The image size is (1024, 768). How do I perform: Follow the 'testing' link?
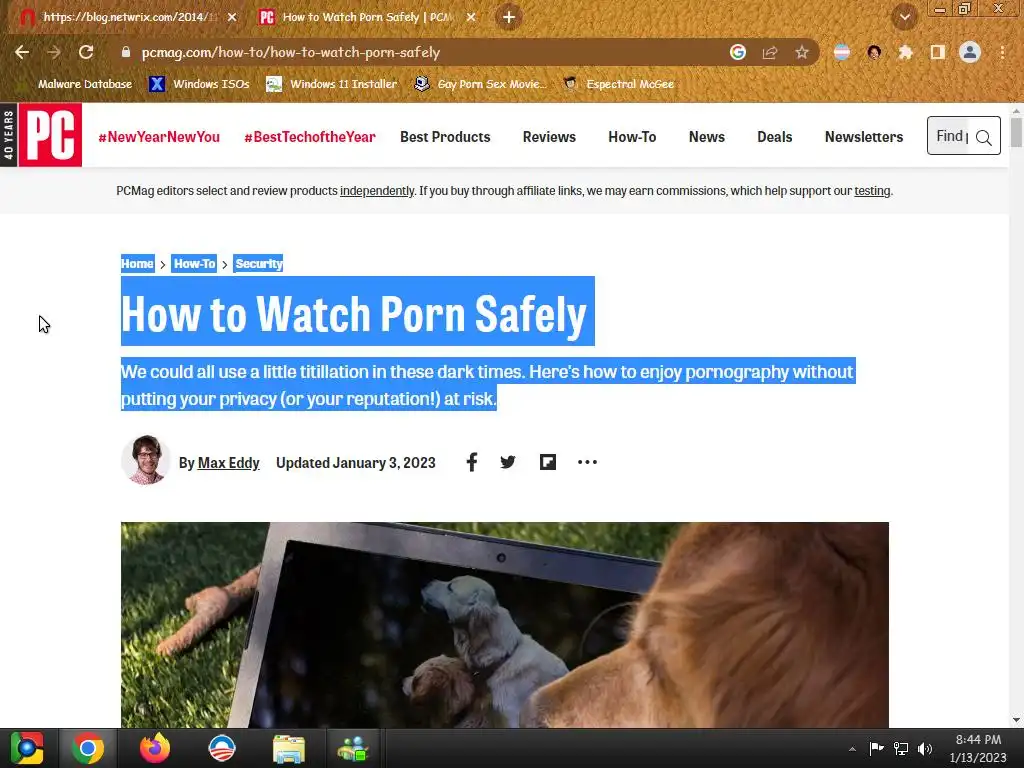click(x=872, y=191)
